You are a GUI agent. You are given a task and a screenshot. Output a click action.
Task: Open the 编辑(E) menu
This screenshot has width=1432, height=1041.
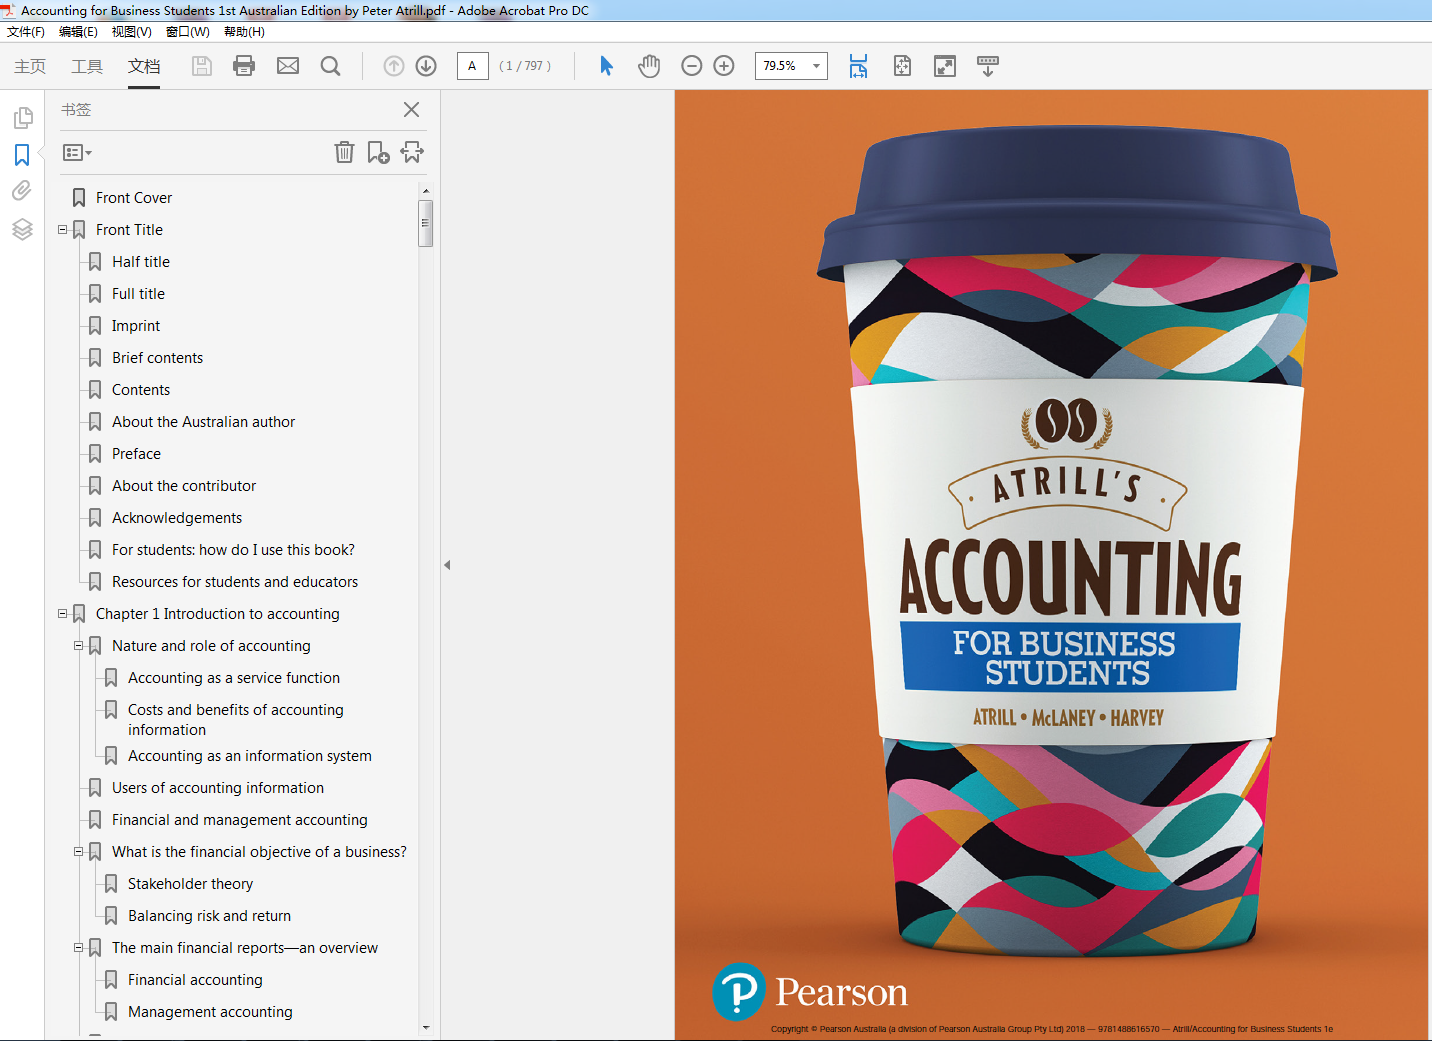78,32
